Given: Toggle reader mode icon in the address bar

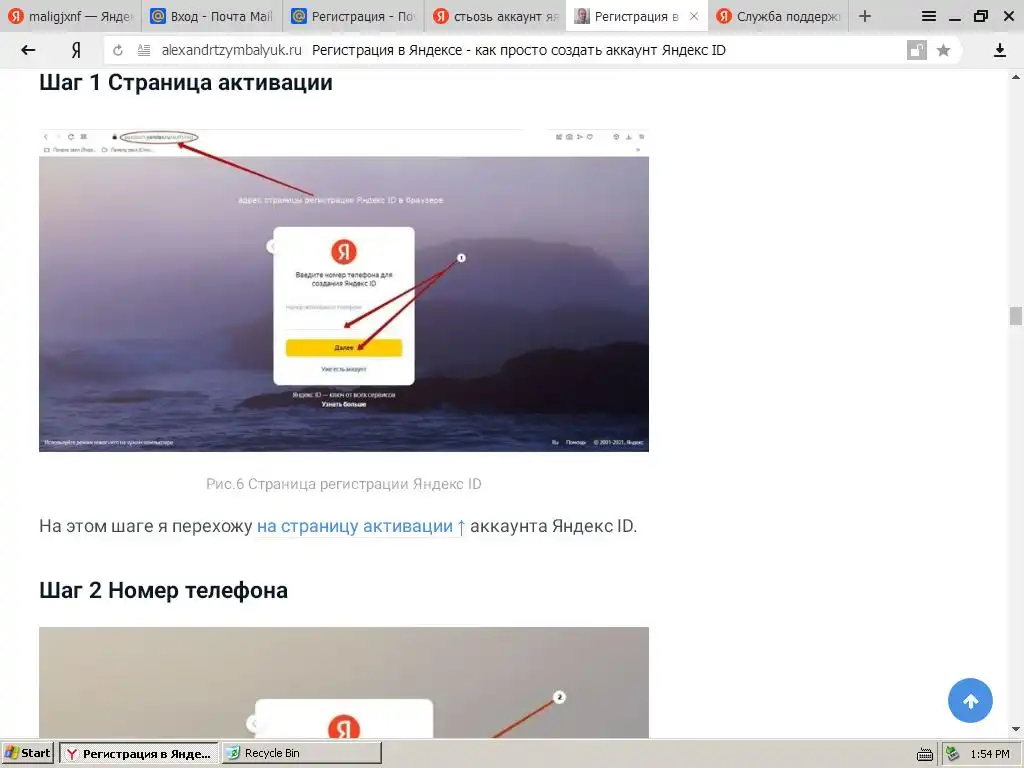Looking at the screenshot, I should pos(144,50).
